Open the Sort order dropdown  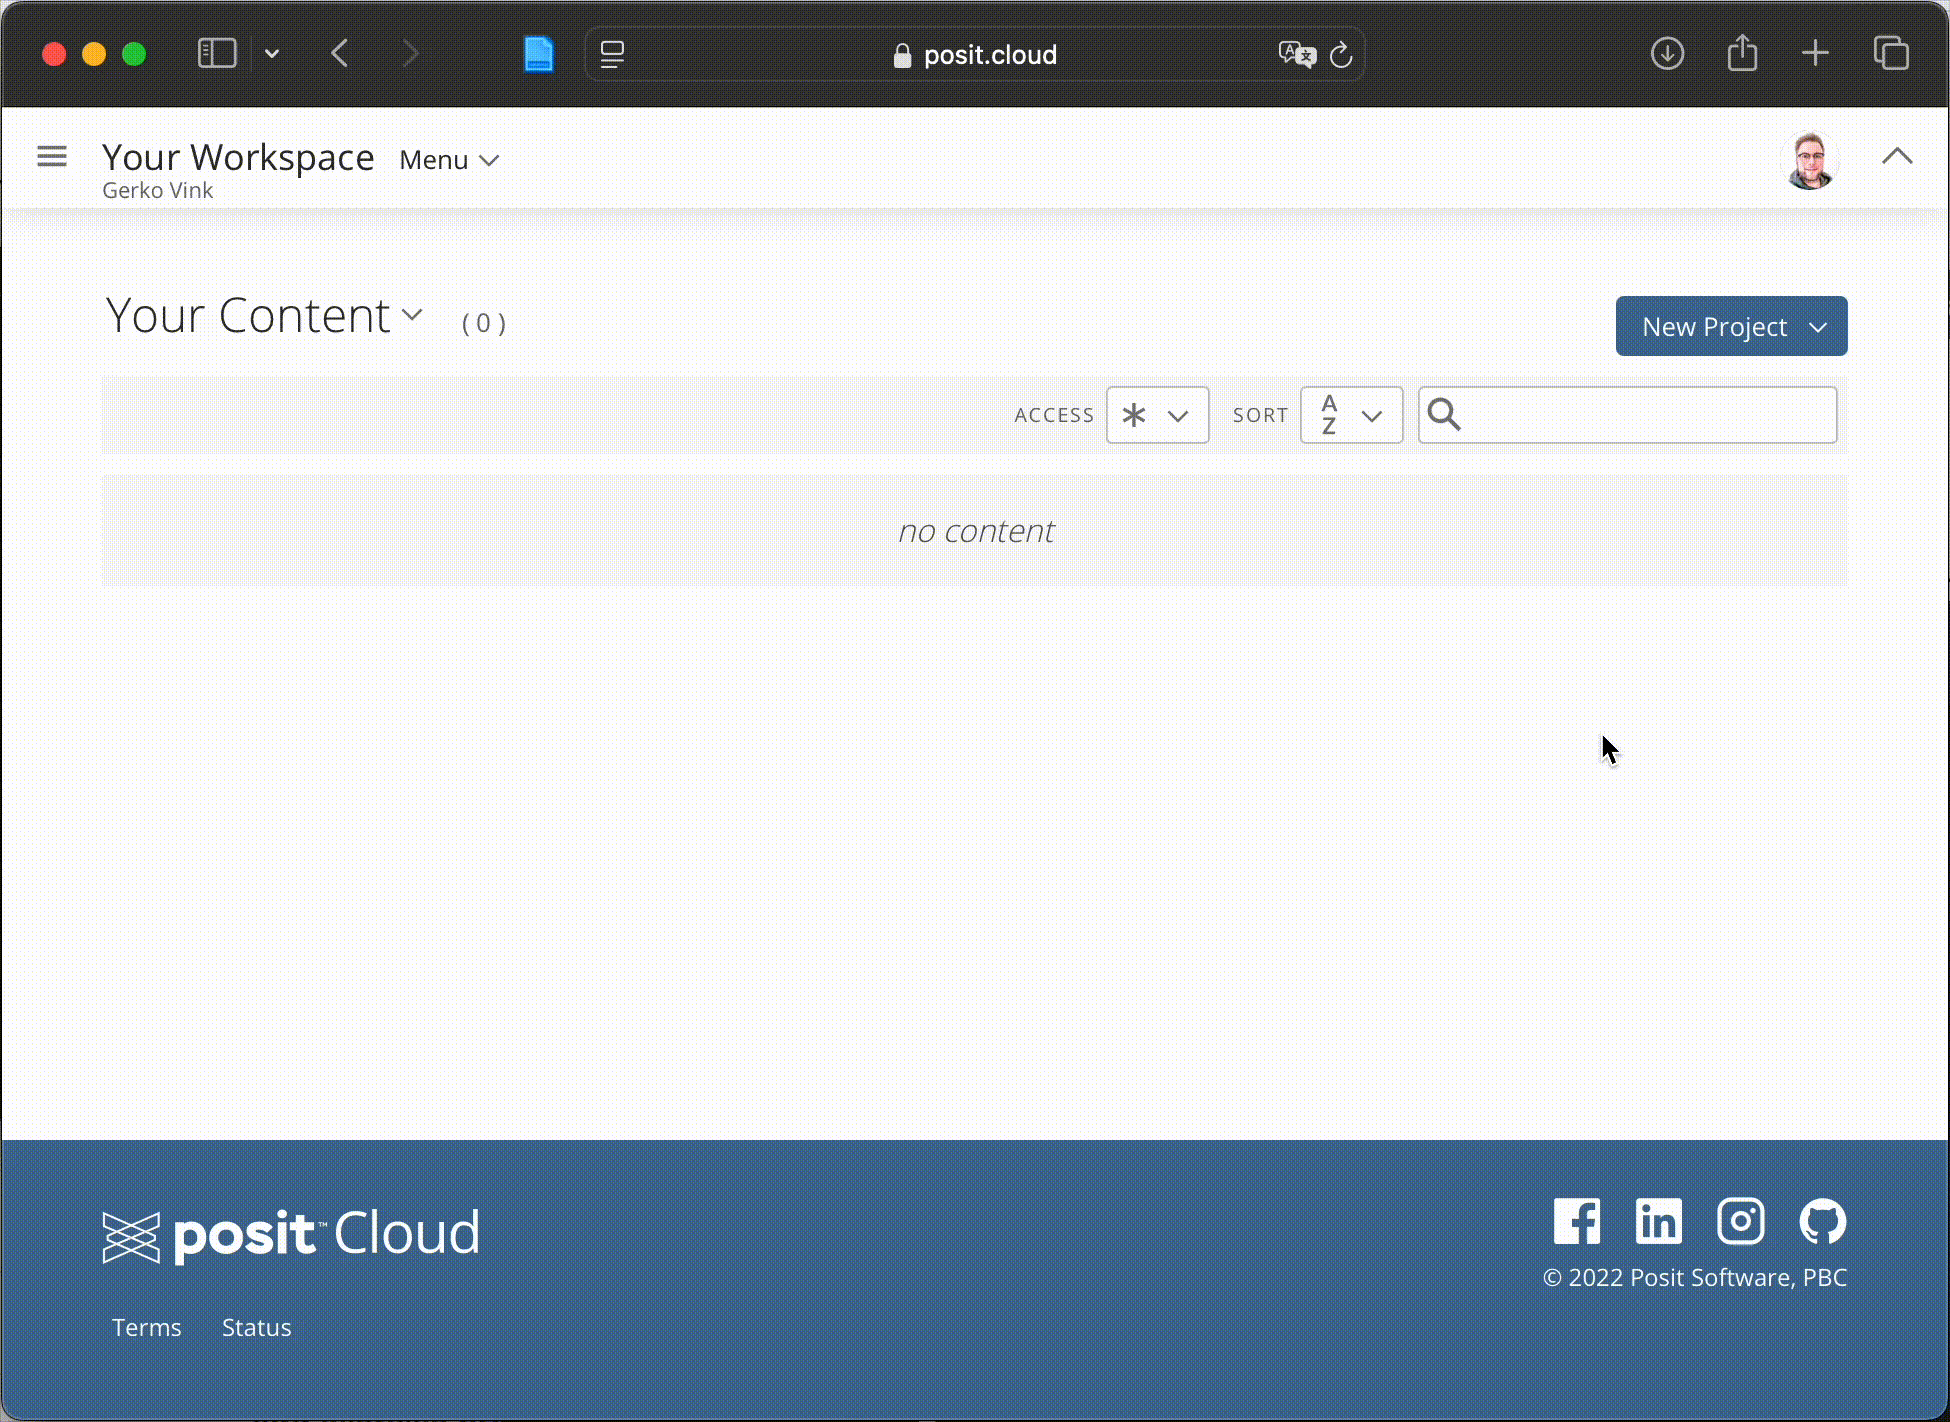(1351, 415)
